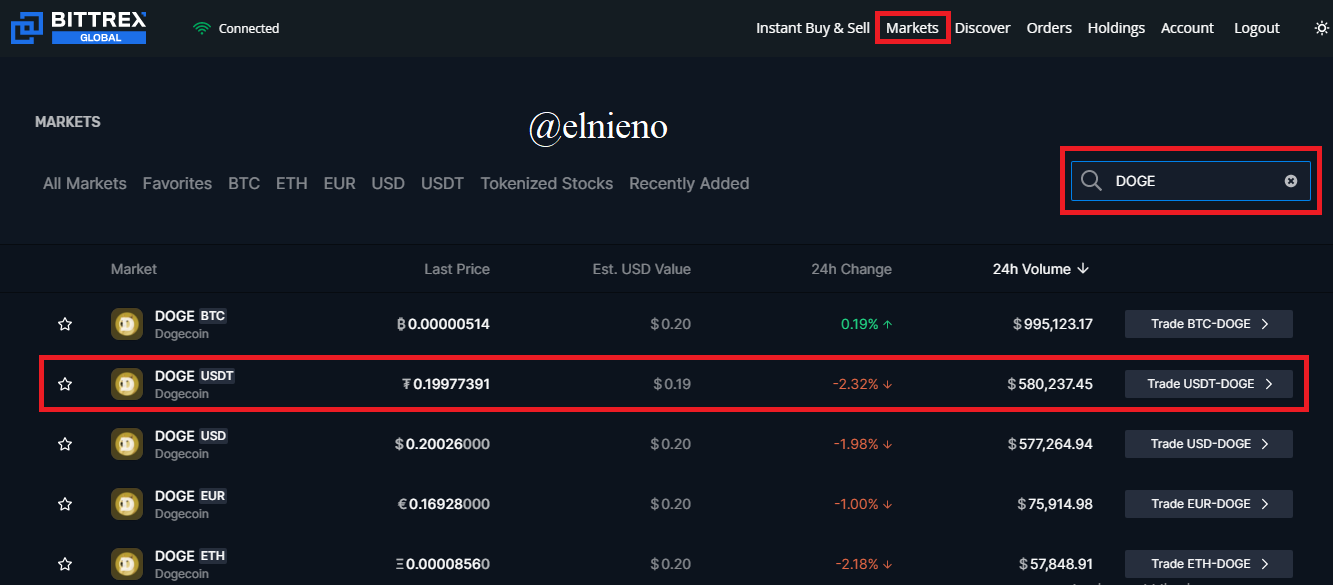
Task: Toggle the light/dark theme sun icon
Action: (x=1321, y=28)
